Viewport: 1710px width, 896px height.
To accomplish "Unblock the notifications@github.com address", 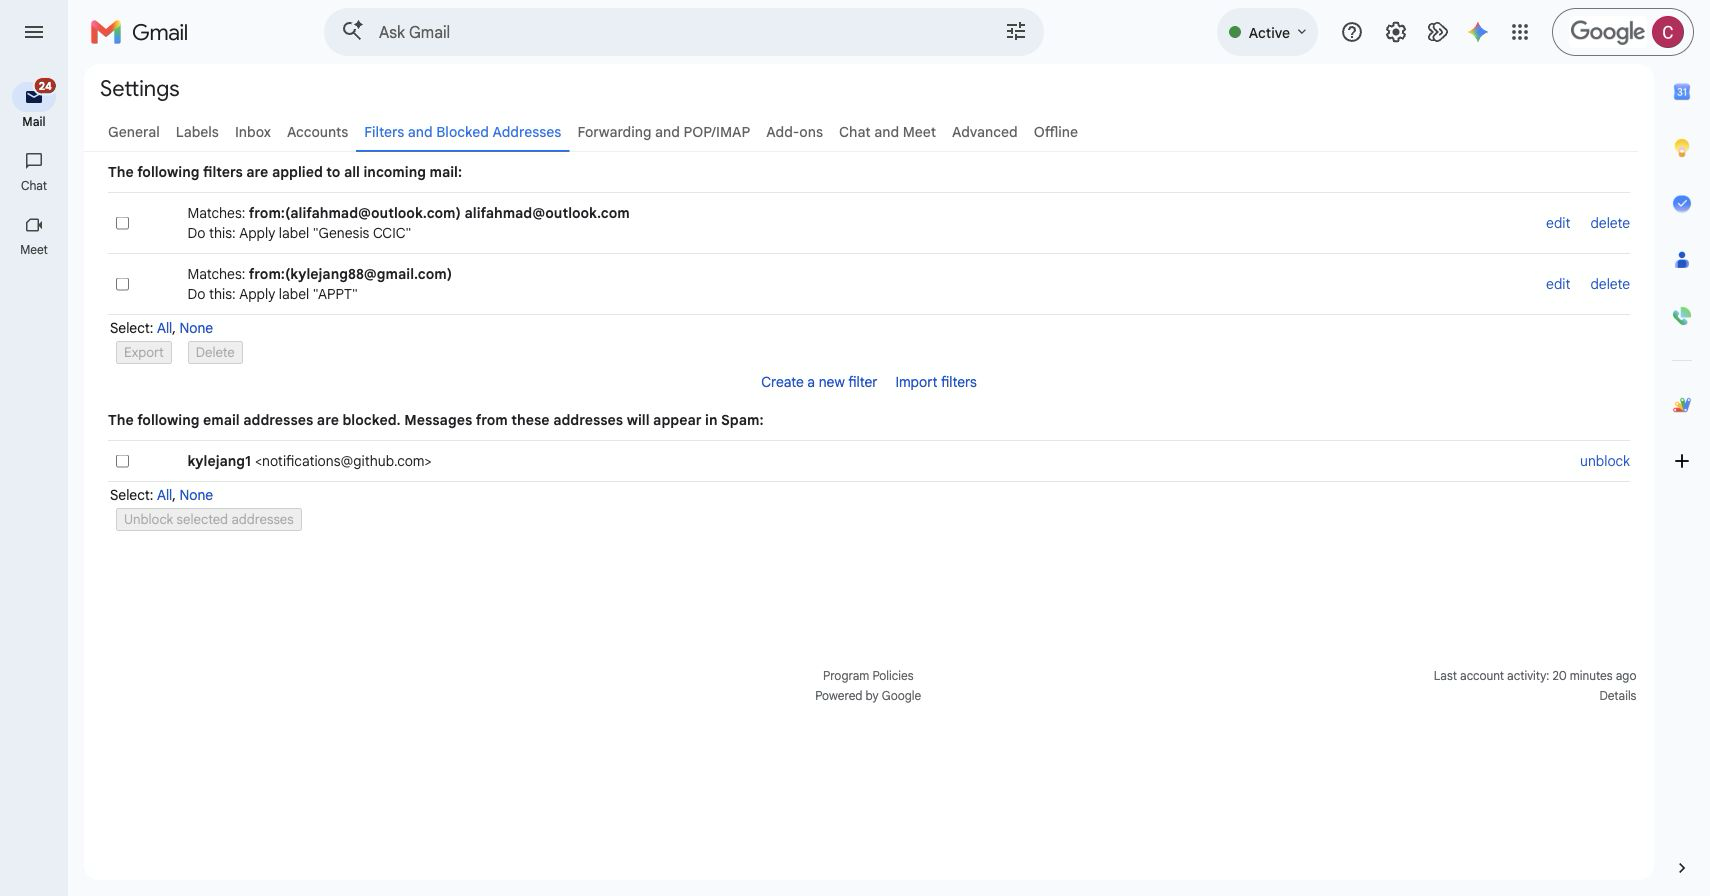I will (x=1605, y=461).
